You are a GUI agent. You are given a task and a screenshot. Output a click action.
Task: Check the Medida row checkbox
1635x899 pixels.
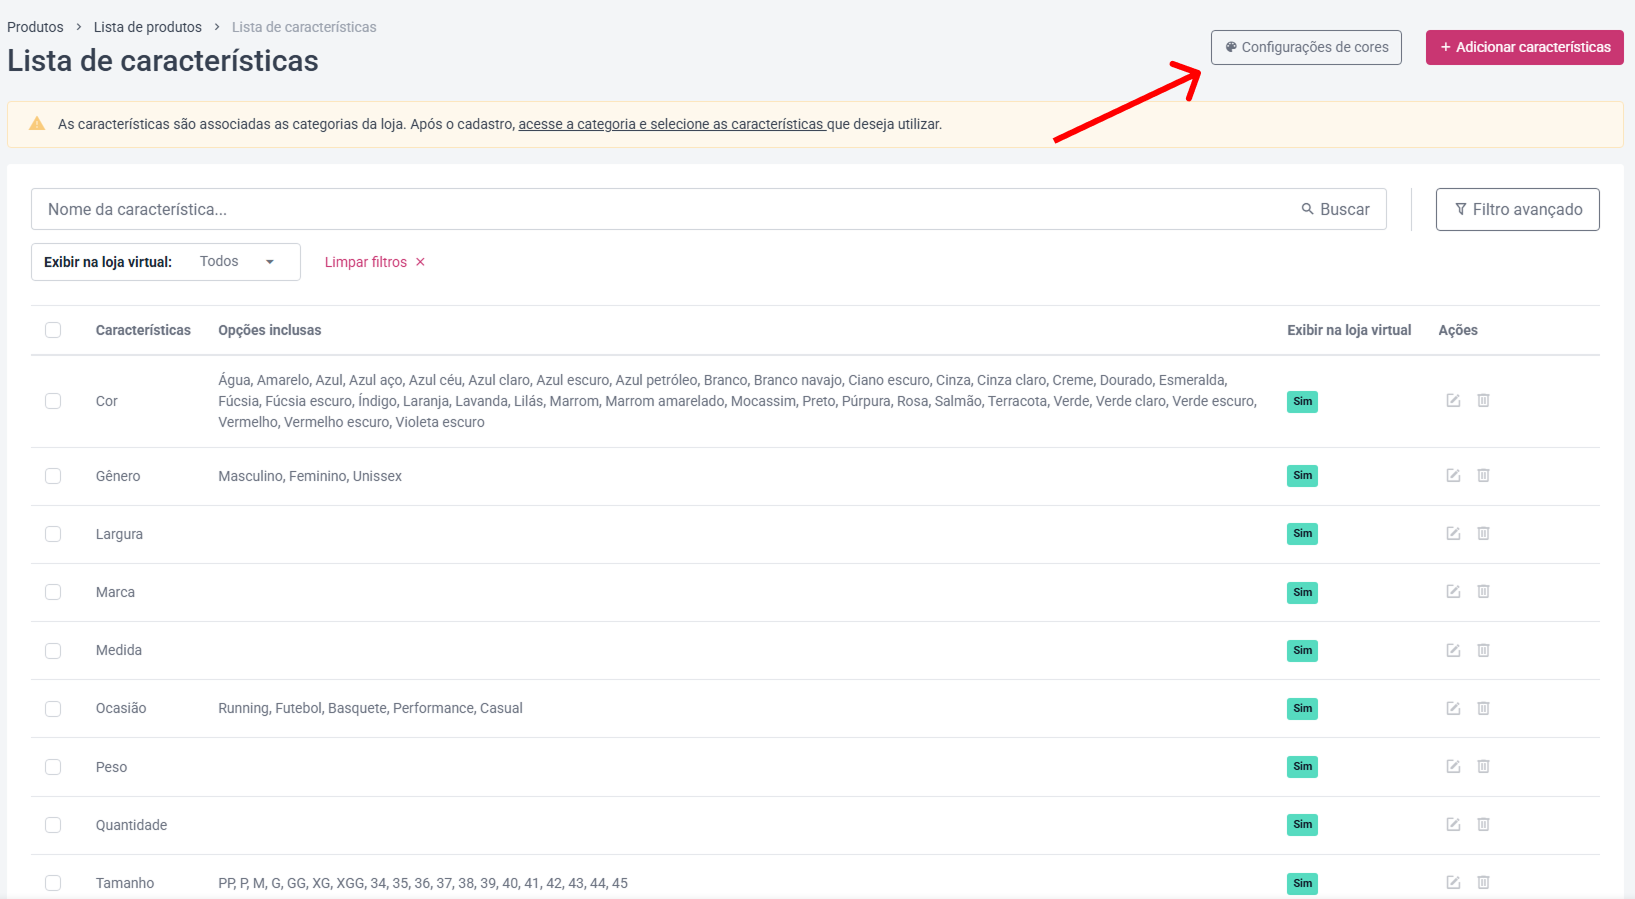pos(53,651)
